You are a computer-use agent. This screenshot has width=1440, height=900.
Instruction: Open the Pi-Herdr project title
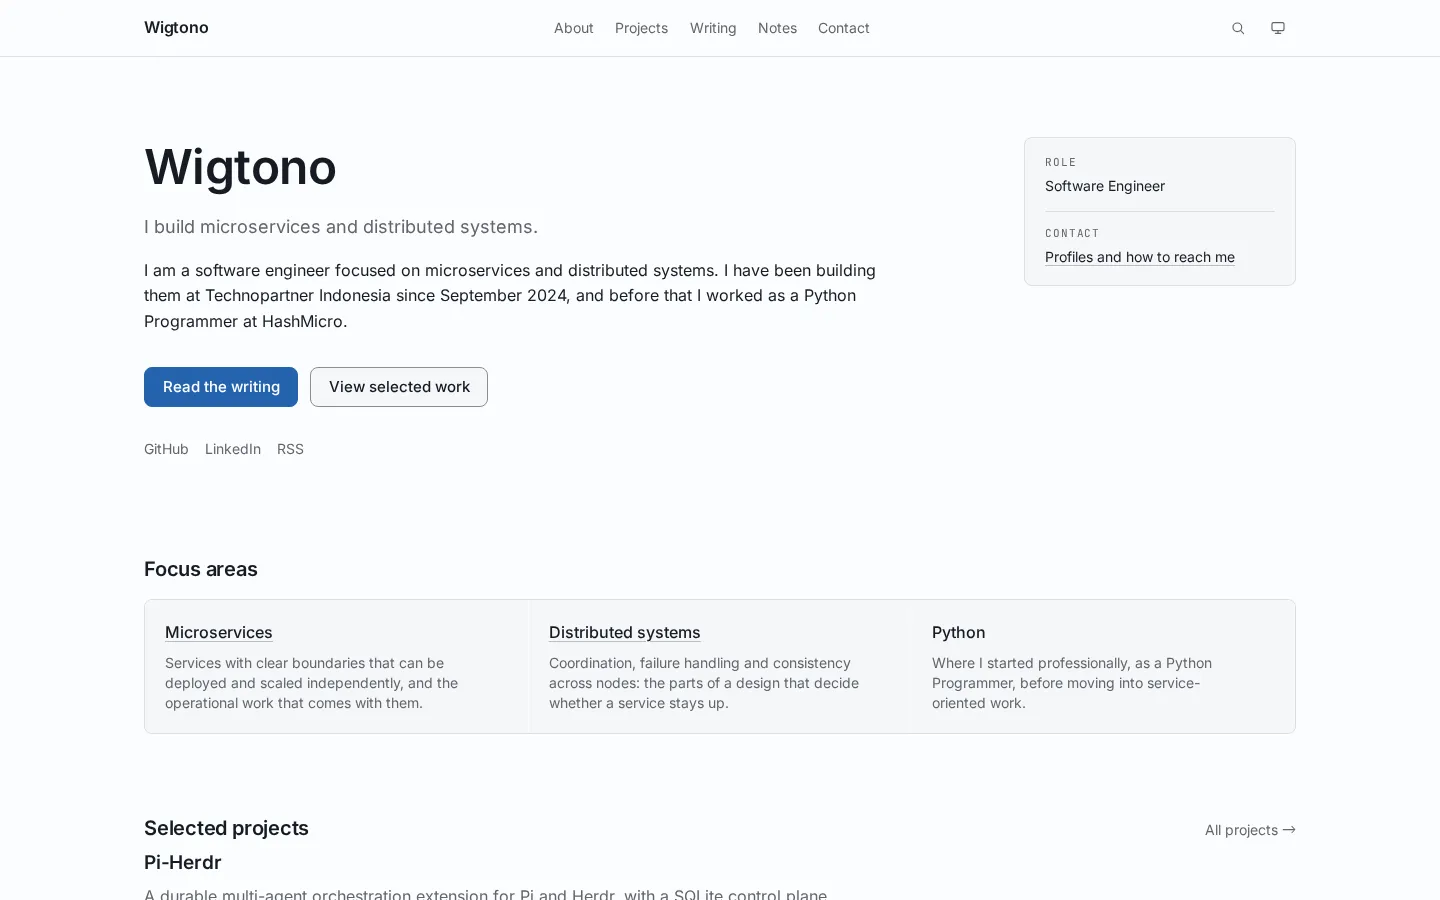coord(183,862)
